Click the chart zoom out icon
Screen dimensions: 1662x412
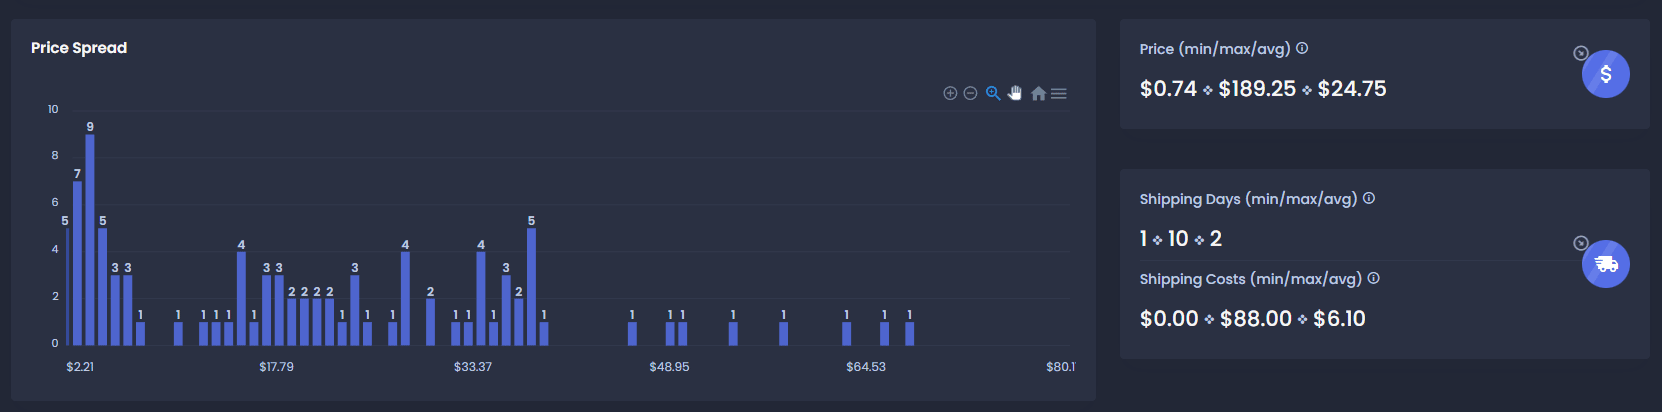(970, 93)
